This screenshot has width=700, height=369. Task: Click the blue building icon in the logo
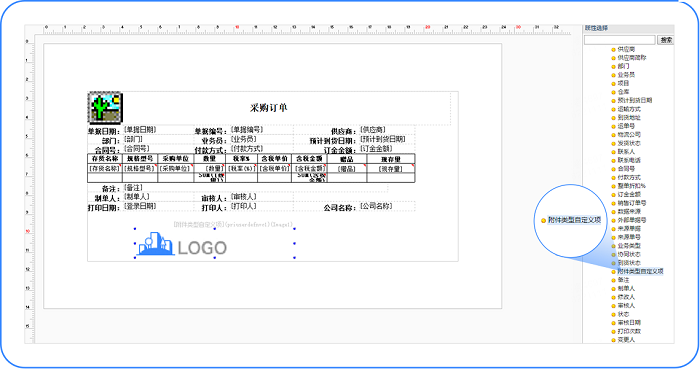coord(155,244)
